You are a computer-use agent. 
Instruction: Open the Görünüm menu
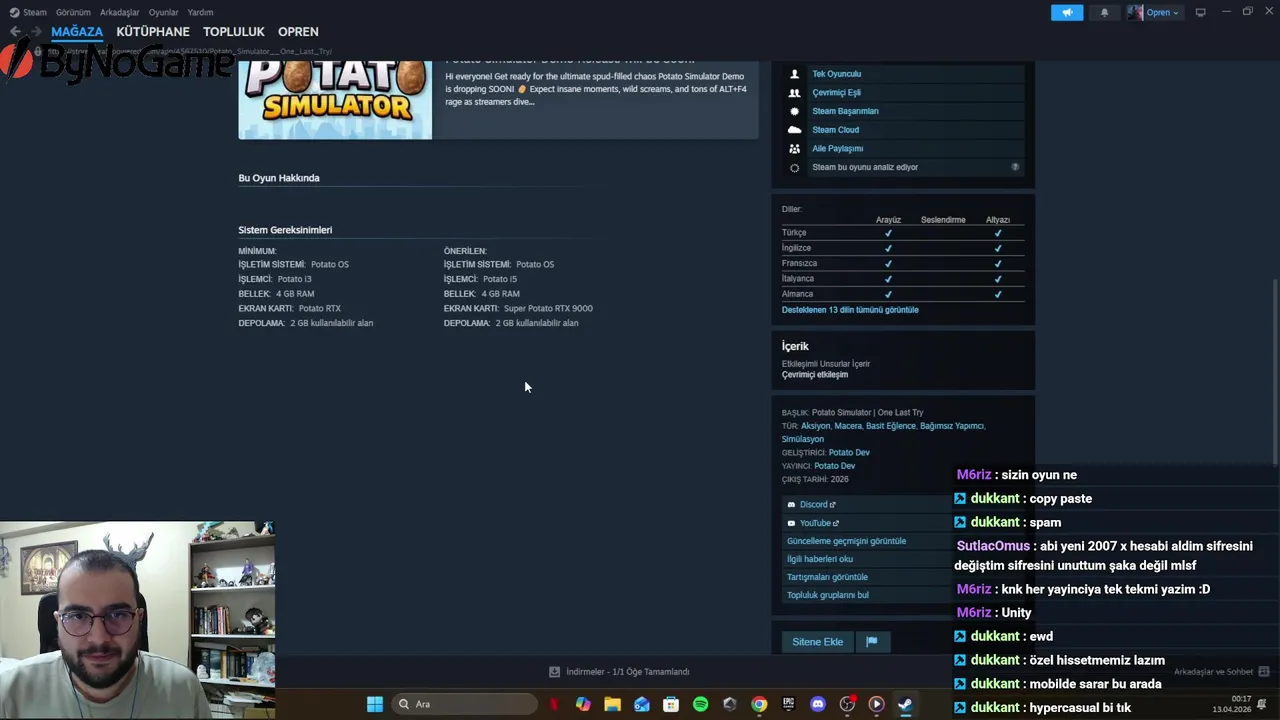[73, 12]
